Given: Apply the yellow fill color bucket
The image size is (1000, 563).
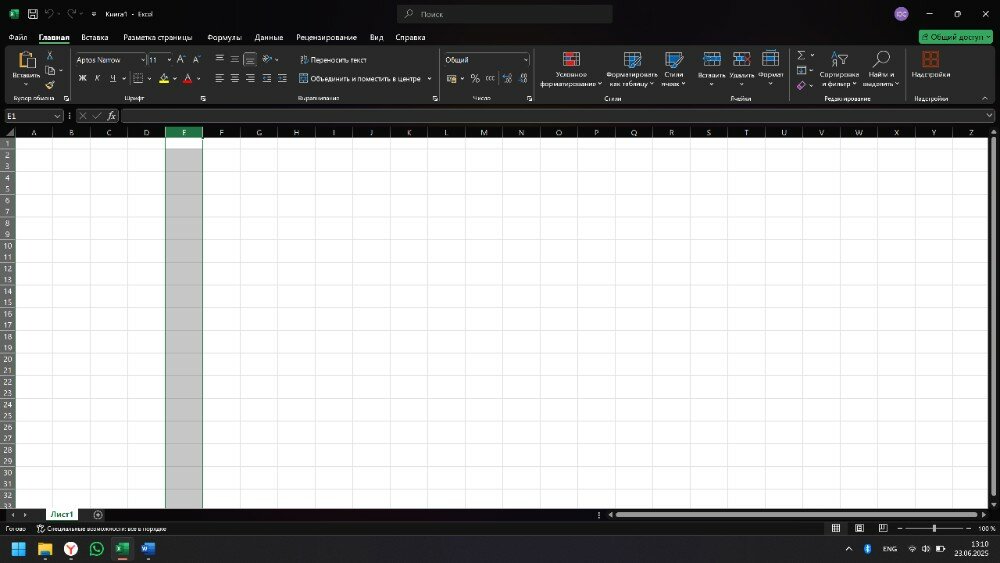Looking at the screenshot, I should point(164,78).
